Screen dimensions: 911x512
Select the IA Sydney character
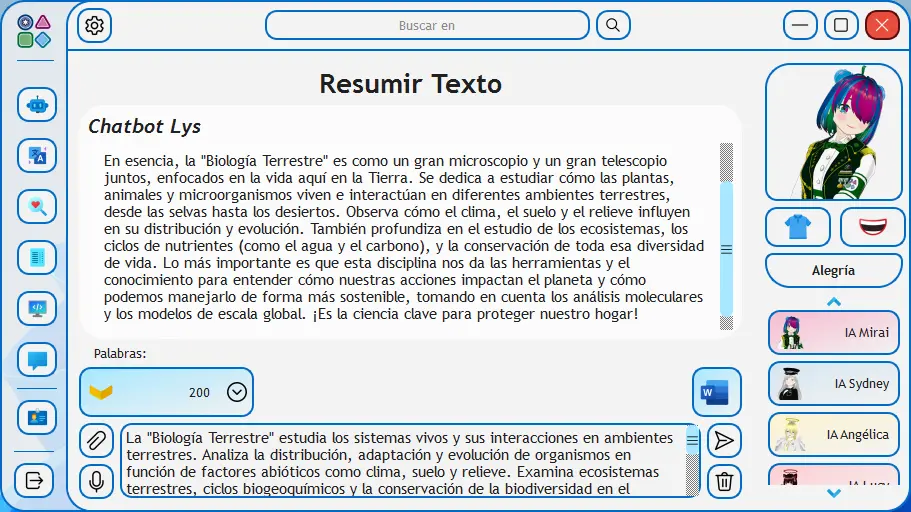834,384
